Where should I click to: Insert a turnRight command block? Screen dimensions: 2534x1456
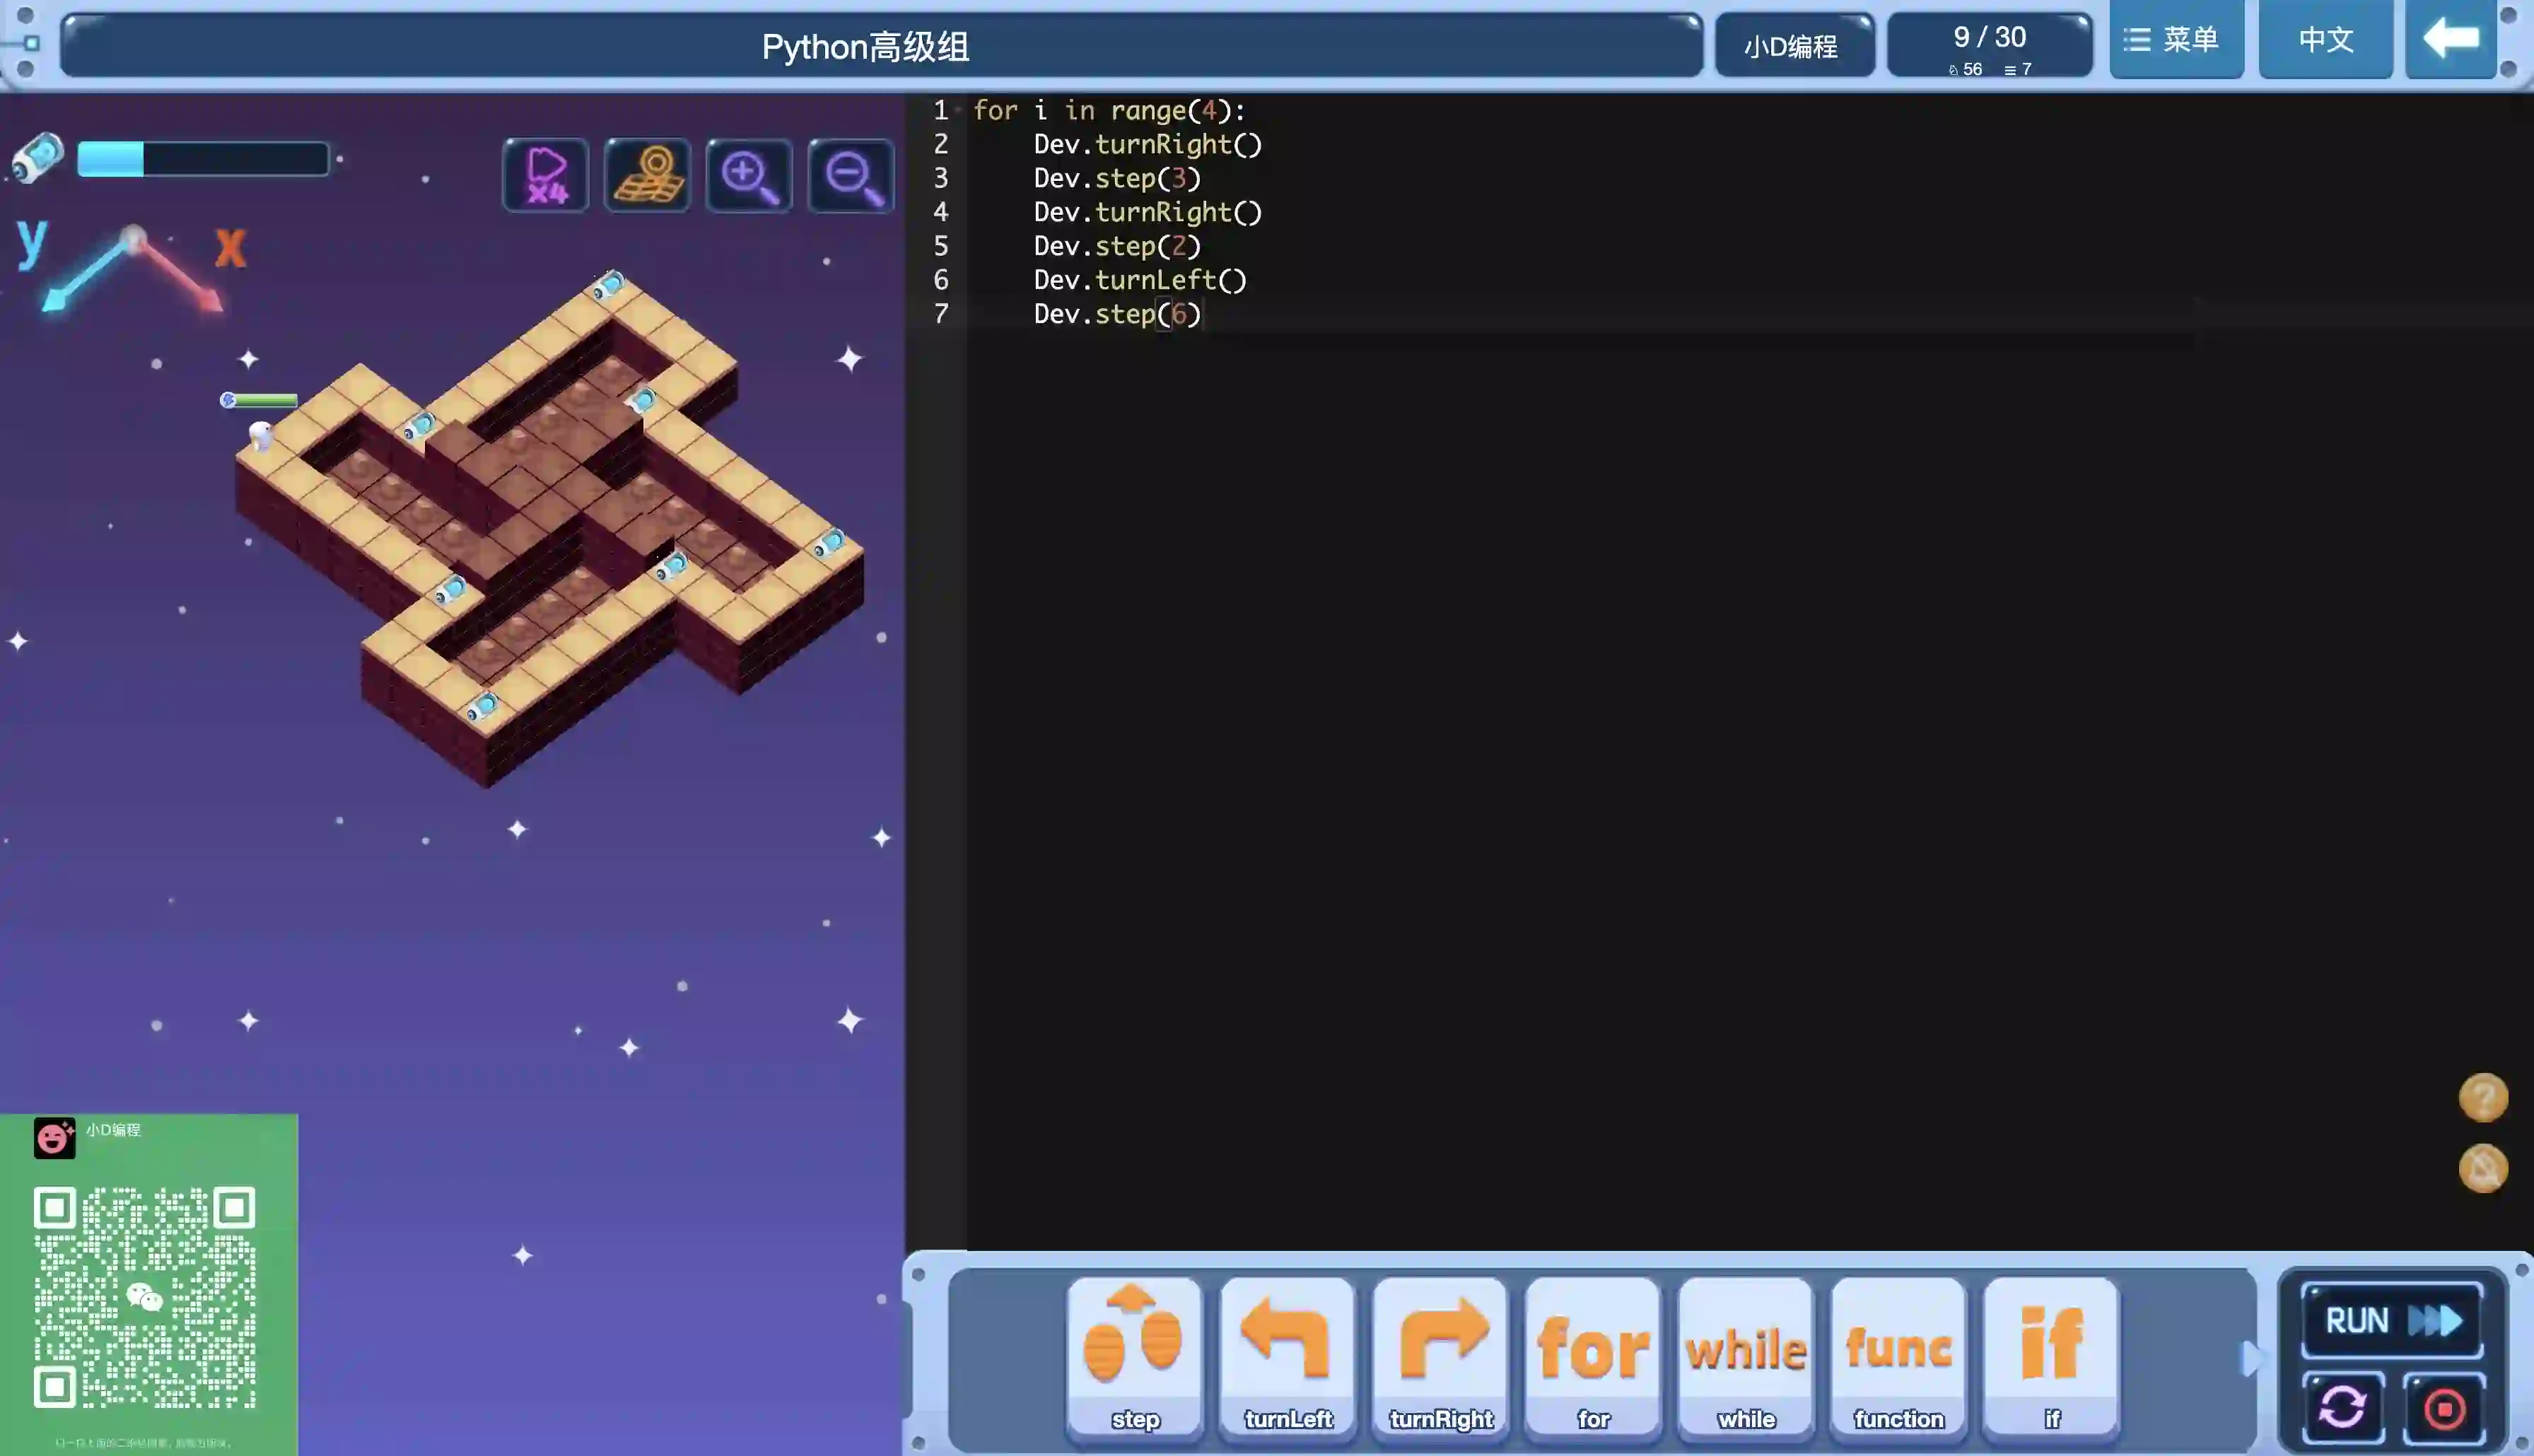(1441, 1355)
